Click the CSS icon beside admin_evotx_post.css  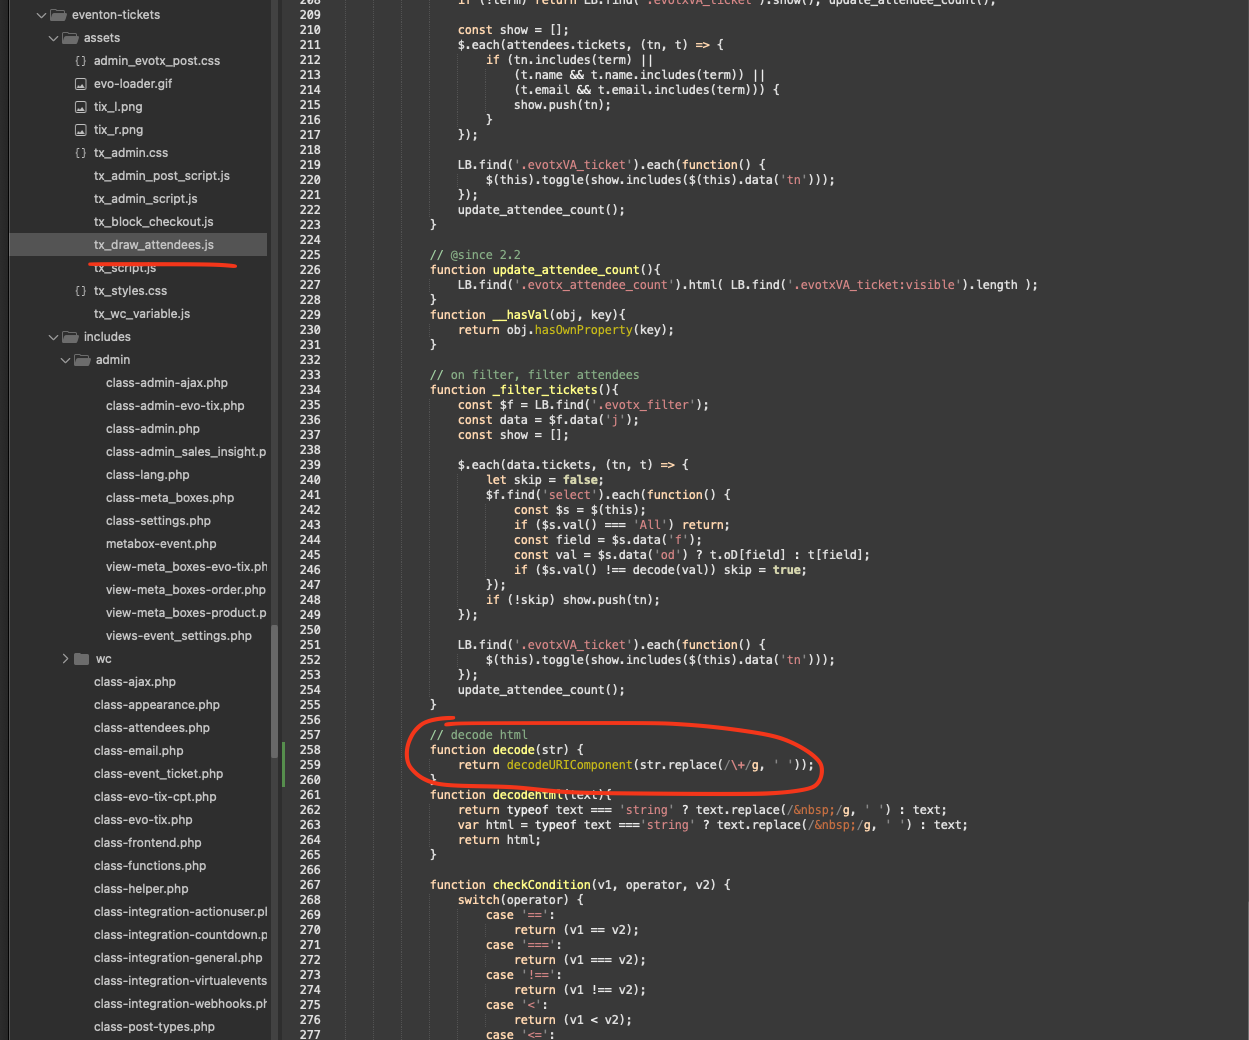81,61
